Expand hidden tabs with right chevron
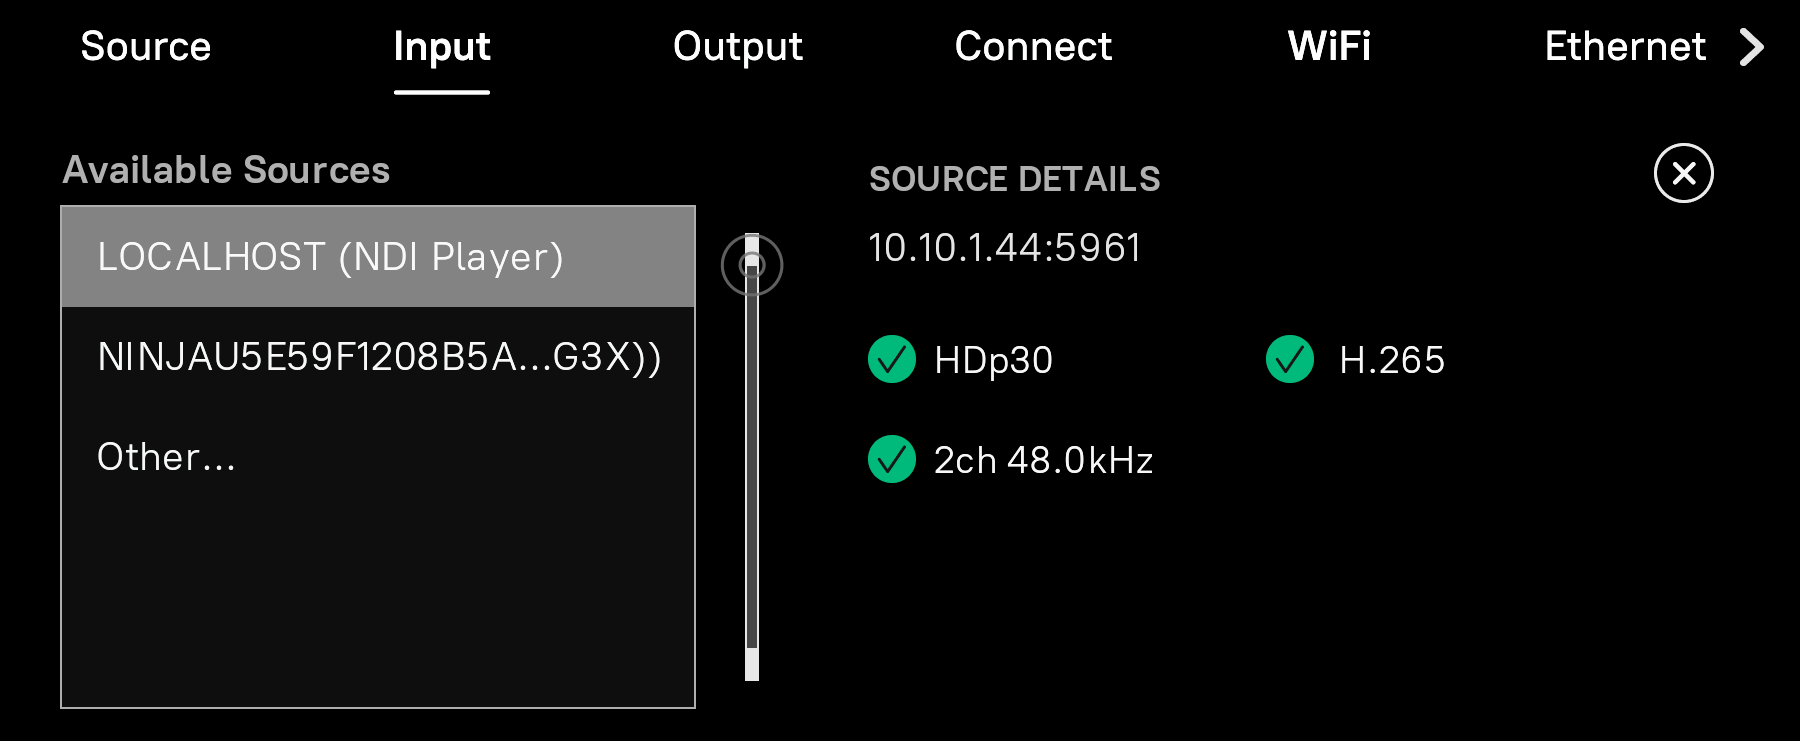 1752,46
